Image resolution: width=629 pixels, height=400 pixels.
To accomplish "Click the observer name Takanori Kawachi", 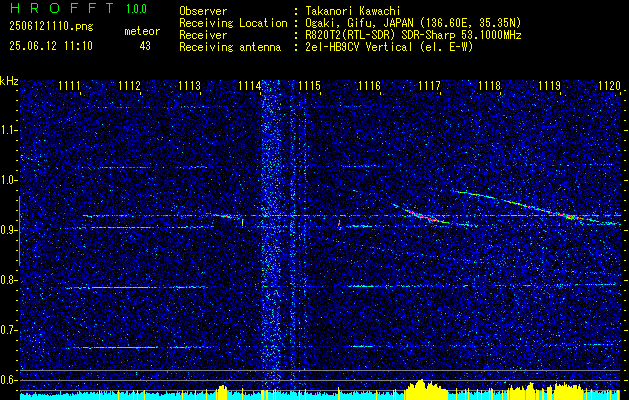I will (353, 11).
